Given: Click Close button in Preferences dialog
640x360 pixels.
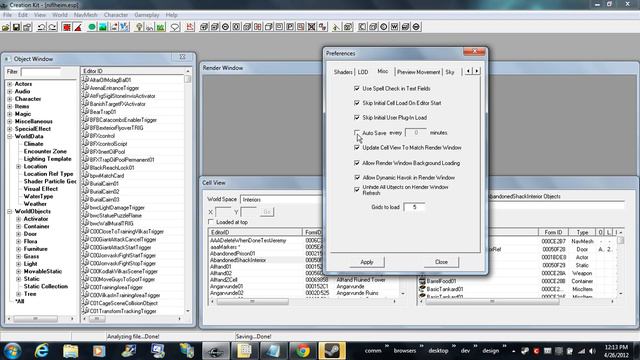Looking at the screenshot, I should [x=441, y=262].
